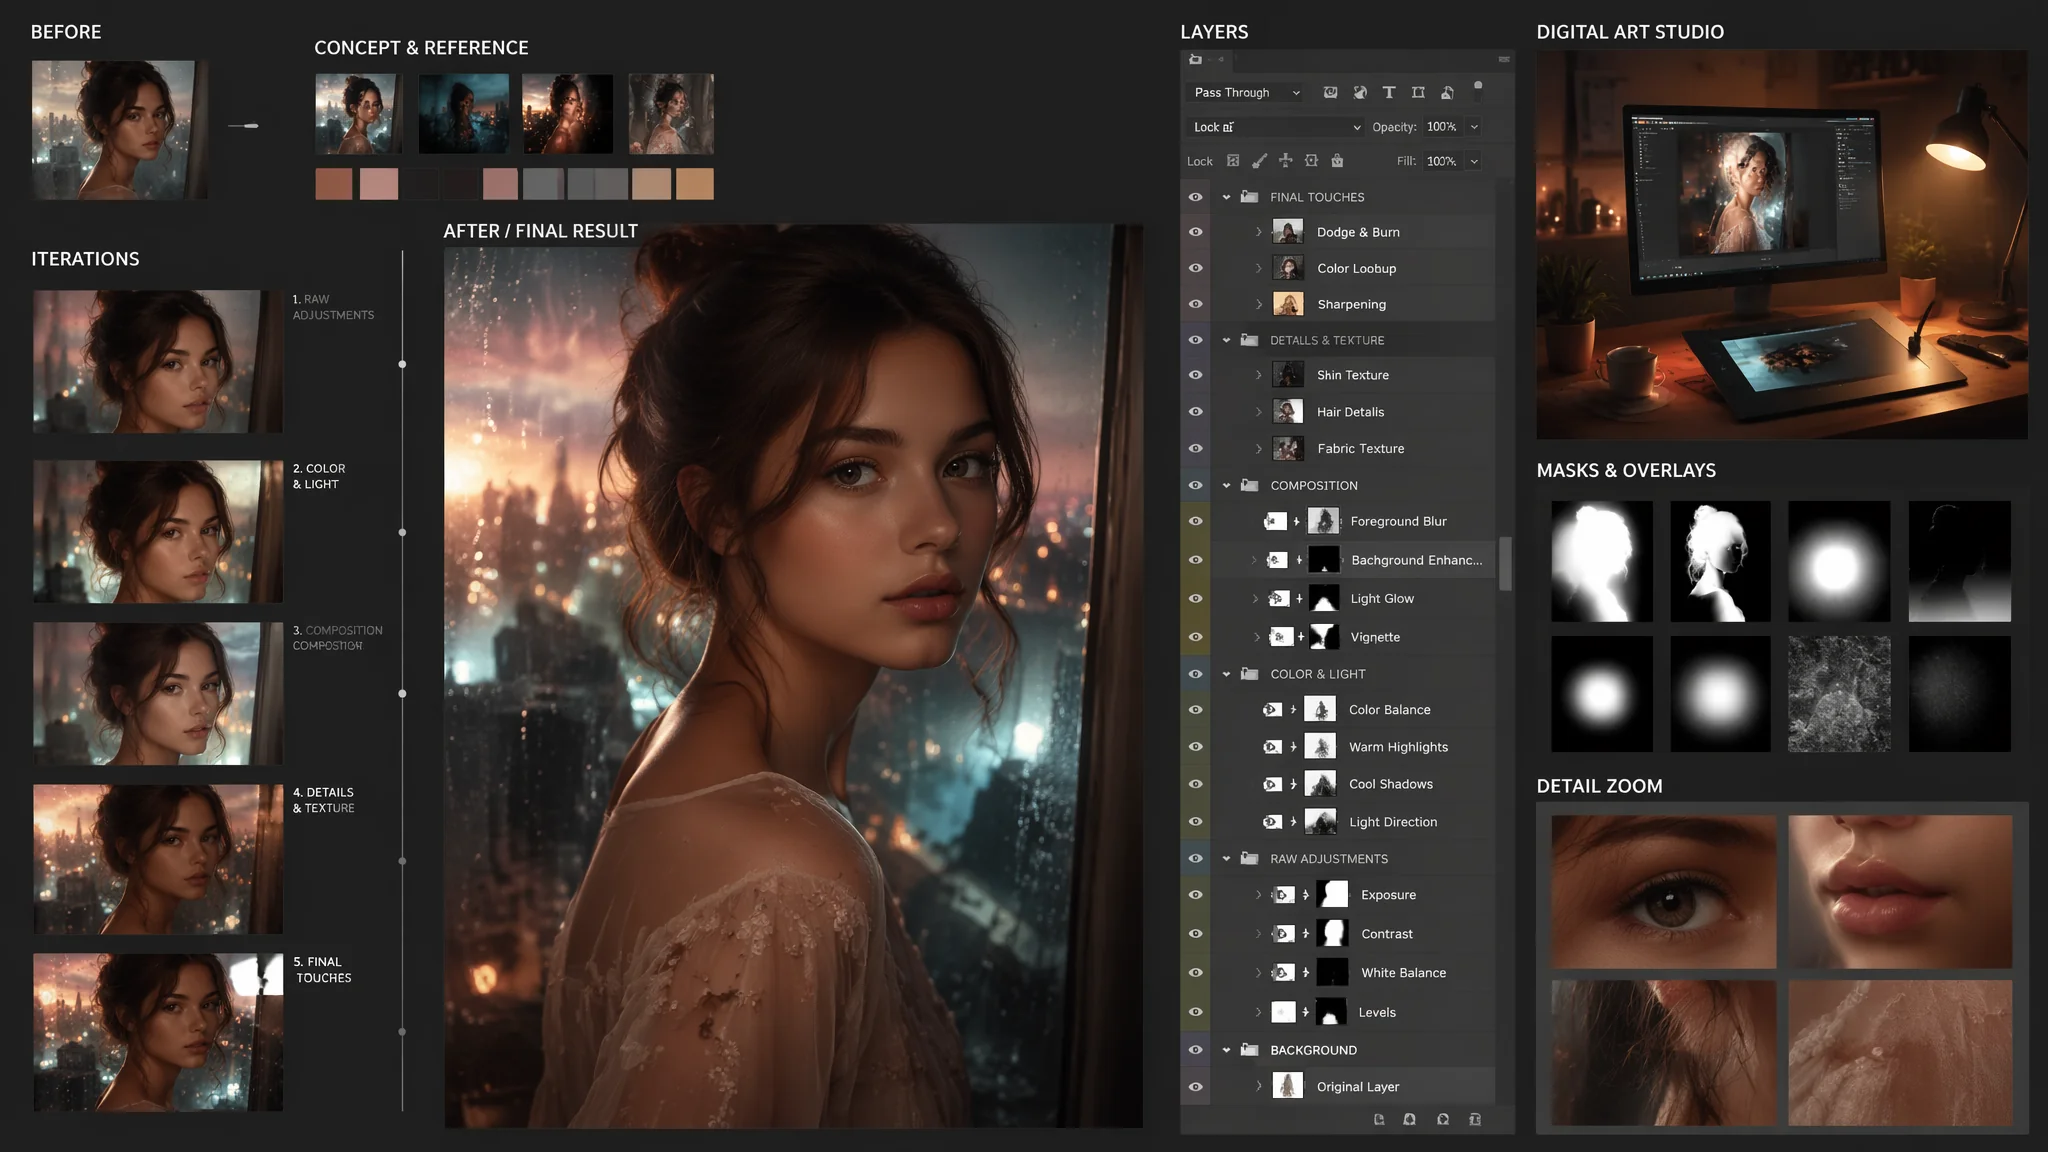
Task: Open the Opacity value dropdown arrow
Action: point(1474,127)
